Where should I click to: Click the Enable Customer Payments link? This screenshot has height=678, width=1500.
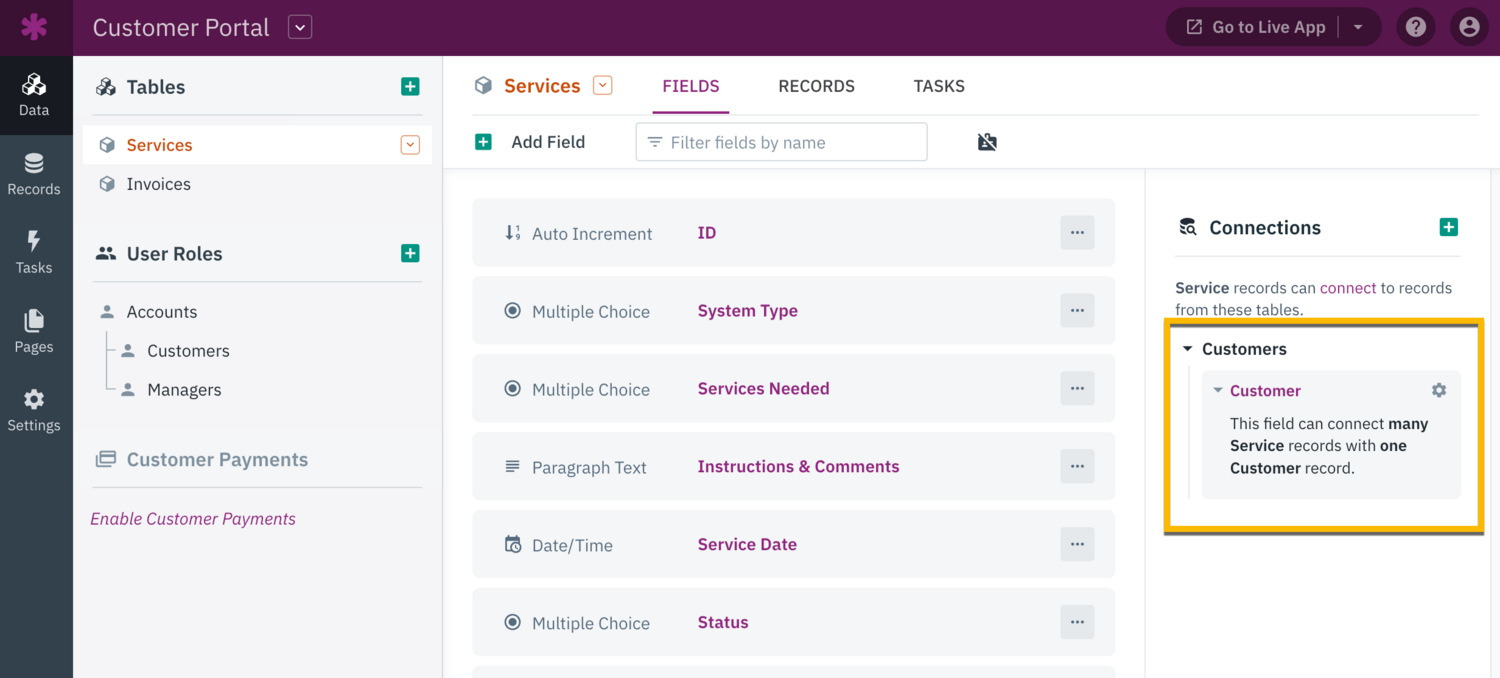coord(193,519)
